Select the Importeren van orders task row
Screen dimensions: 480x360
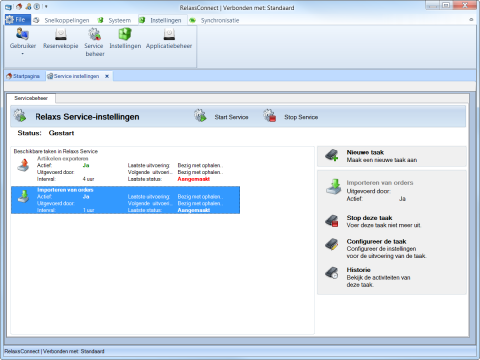(x=125, y=200)
